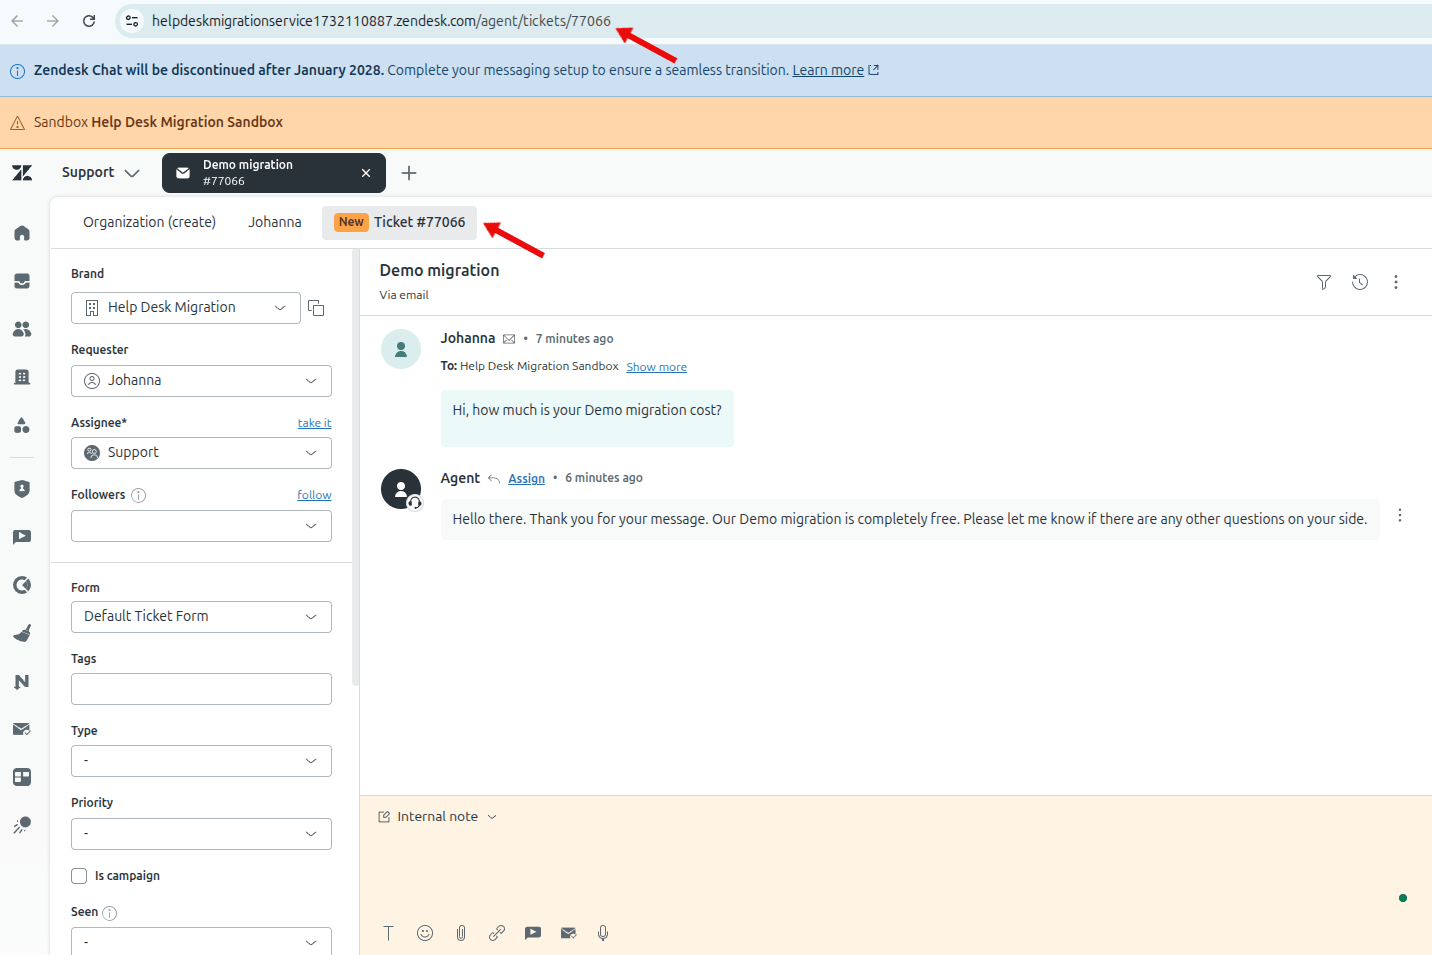Expand the Support product switcher
This screenshot has width=1432, height=955.
click(x=100, y=173)
